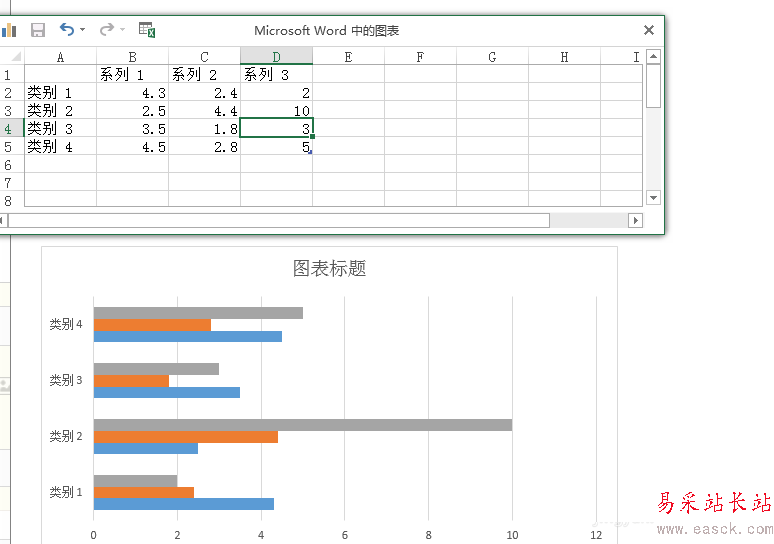This screenshot has width=774, height=544.
Task: Click the chart icon in title bar
Action: (9, 31)
